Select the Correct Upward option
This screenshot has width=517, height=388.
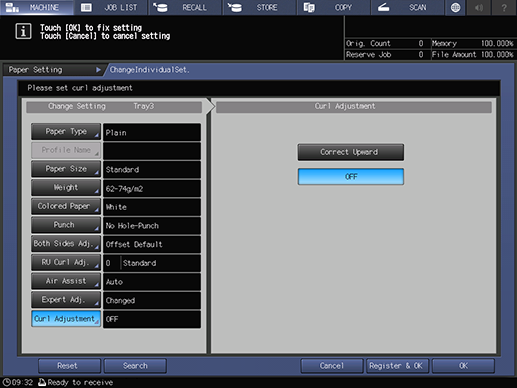pyautogui.click(x=350, y=152)
